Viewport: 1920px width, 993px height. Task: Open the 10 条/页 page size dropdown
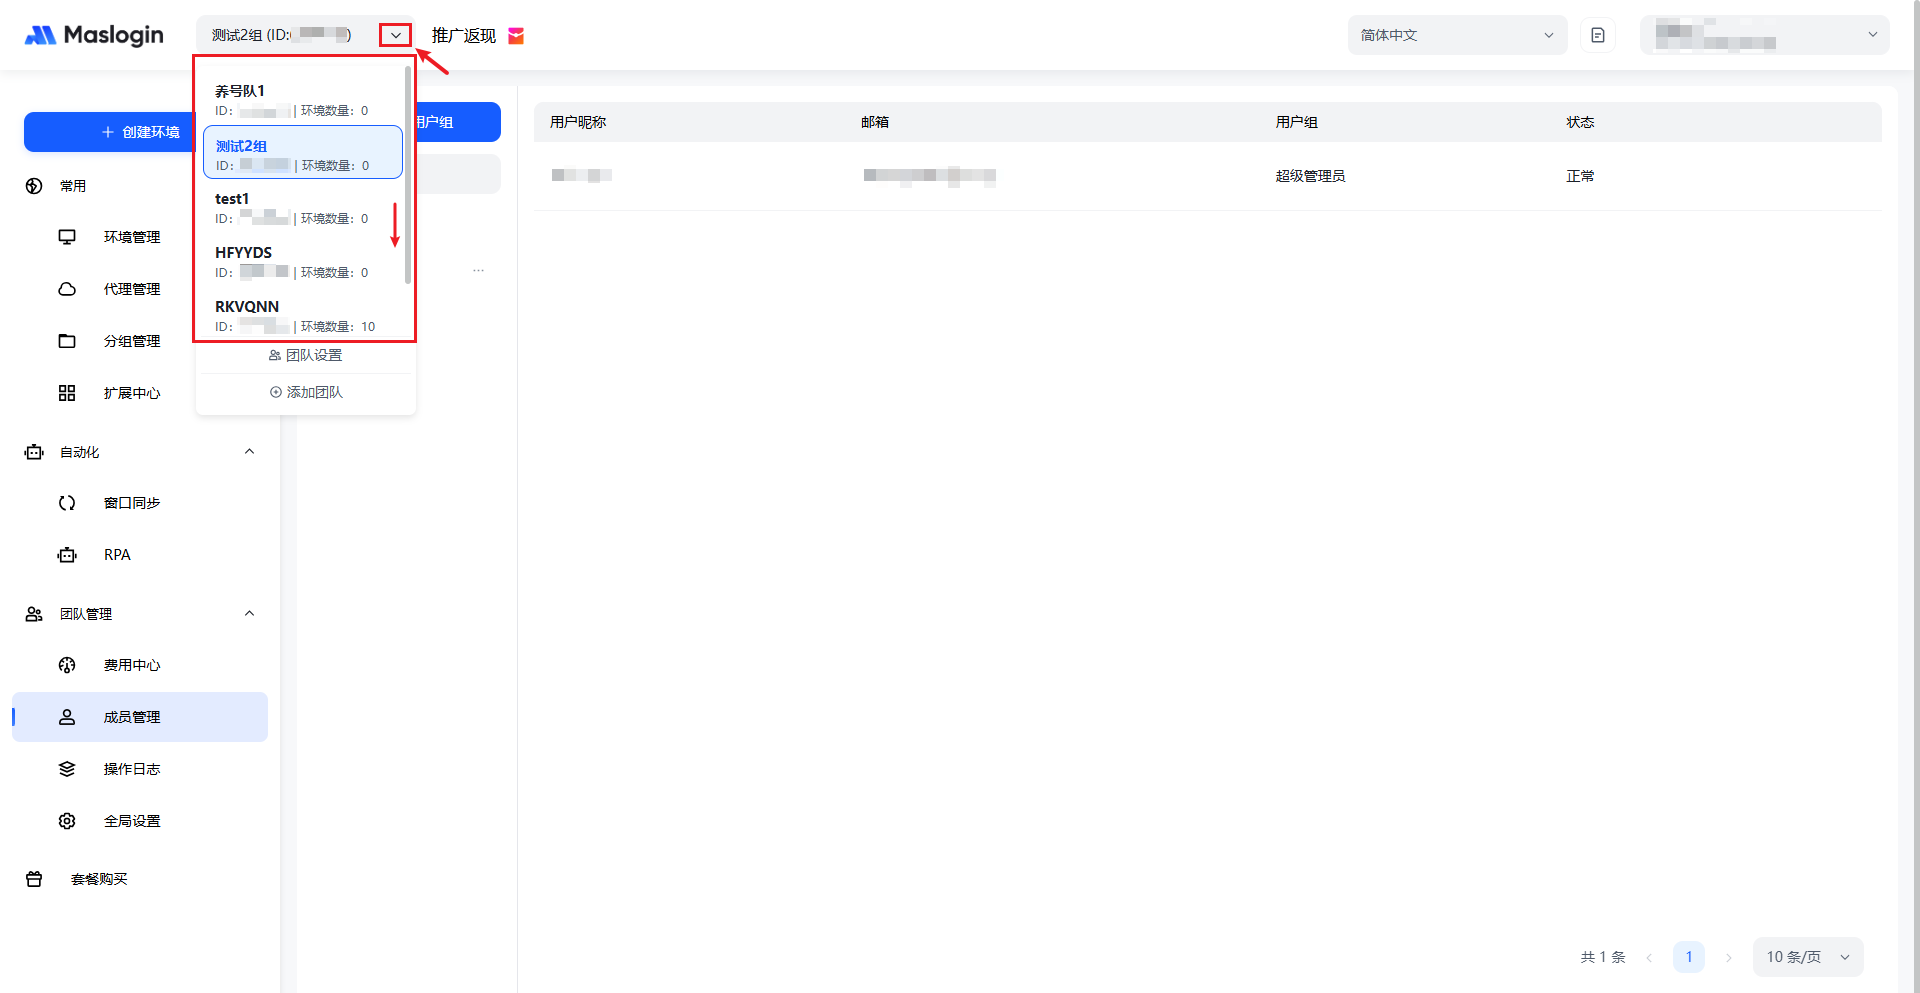(x=1807, y=957)
